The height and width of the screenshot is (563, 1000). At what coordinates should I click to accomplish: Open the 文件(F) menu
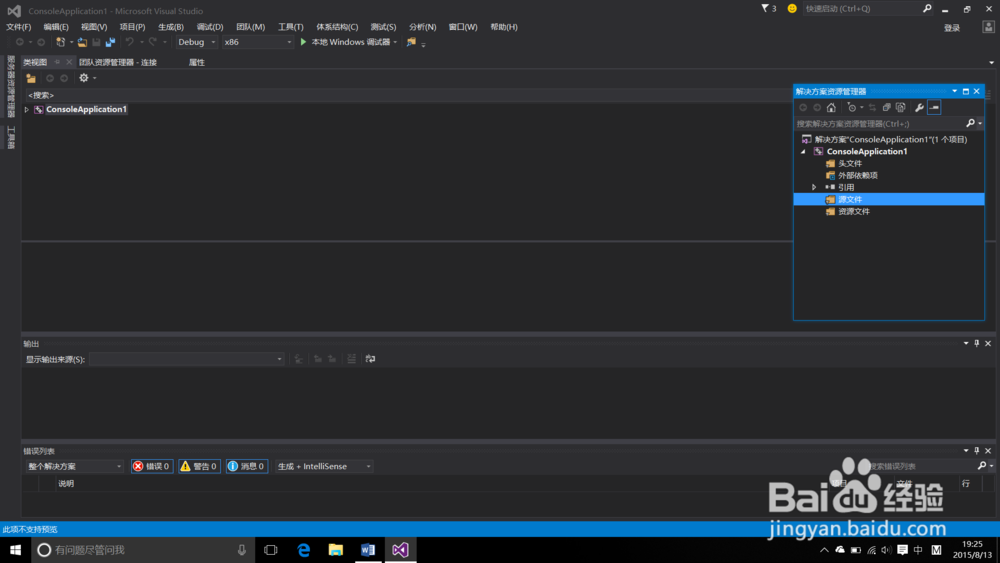18,27
